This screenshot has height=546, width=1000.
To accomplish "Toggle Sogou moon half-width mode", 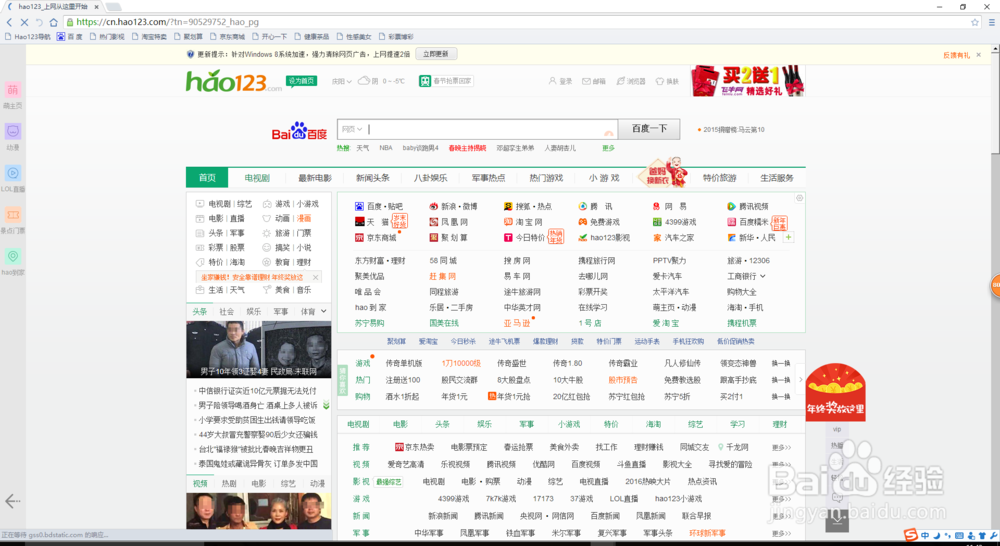I will tap(937, 535).
